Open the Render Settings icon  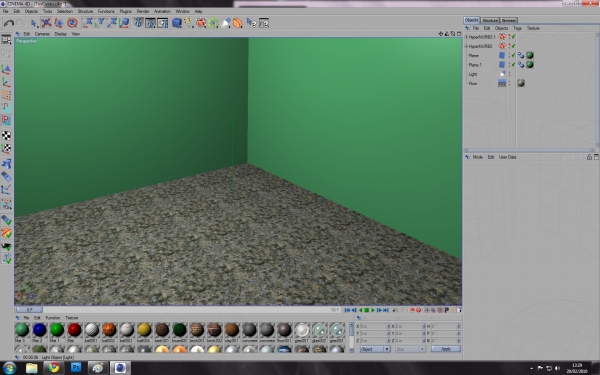pyautogui.click(x=163, y=23)
